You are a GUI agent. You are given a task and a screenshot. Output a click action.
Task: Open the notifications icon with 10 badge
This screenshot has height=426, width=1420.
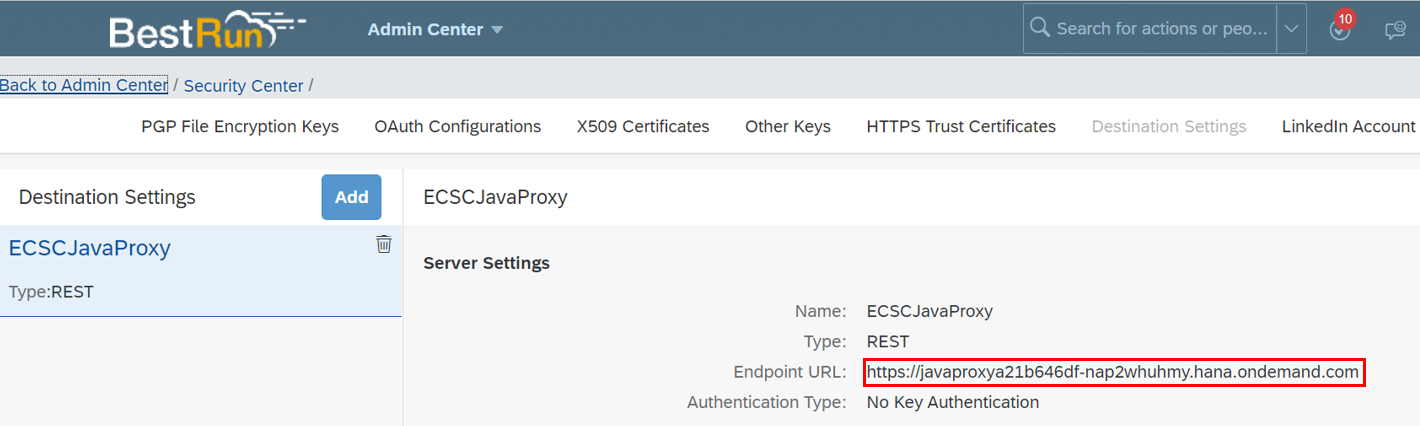click(1341, 28)
